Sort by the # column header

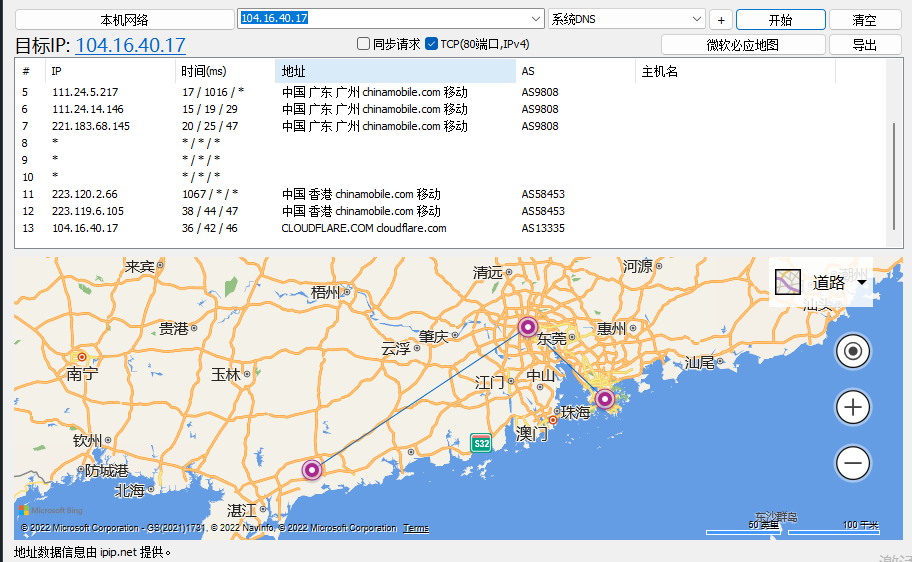[30, 71]
